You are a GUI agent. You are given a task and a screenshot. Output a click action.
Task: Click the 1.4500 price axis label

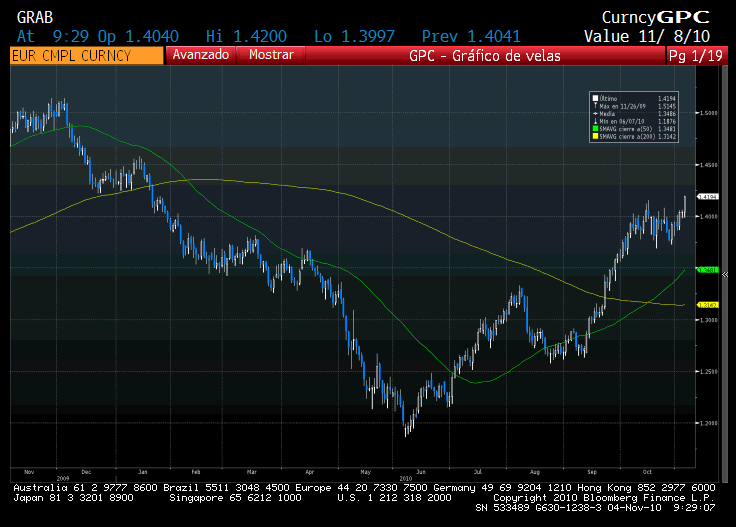click(709, 165)
